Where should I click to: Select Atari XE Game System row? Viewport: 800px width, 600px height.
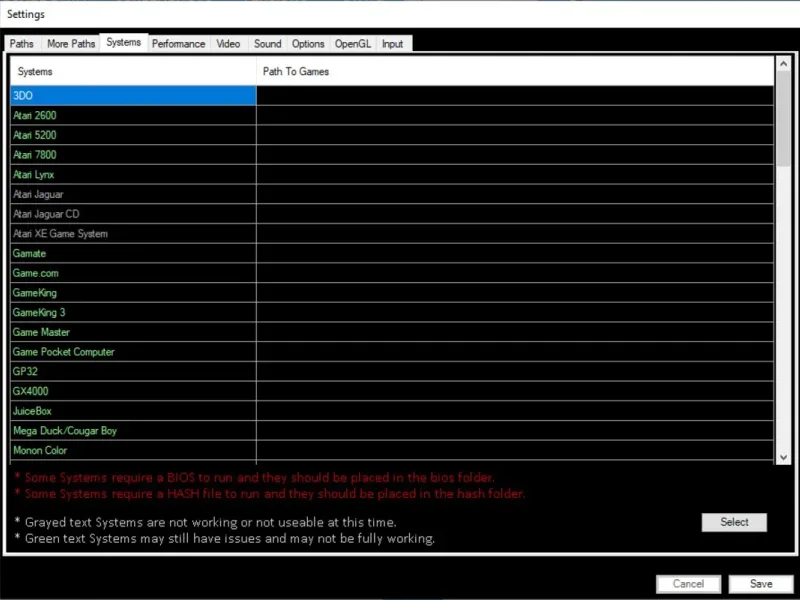click(x=133, y=234)
